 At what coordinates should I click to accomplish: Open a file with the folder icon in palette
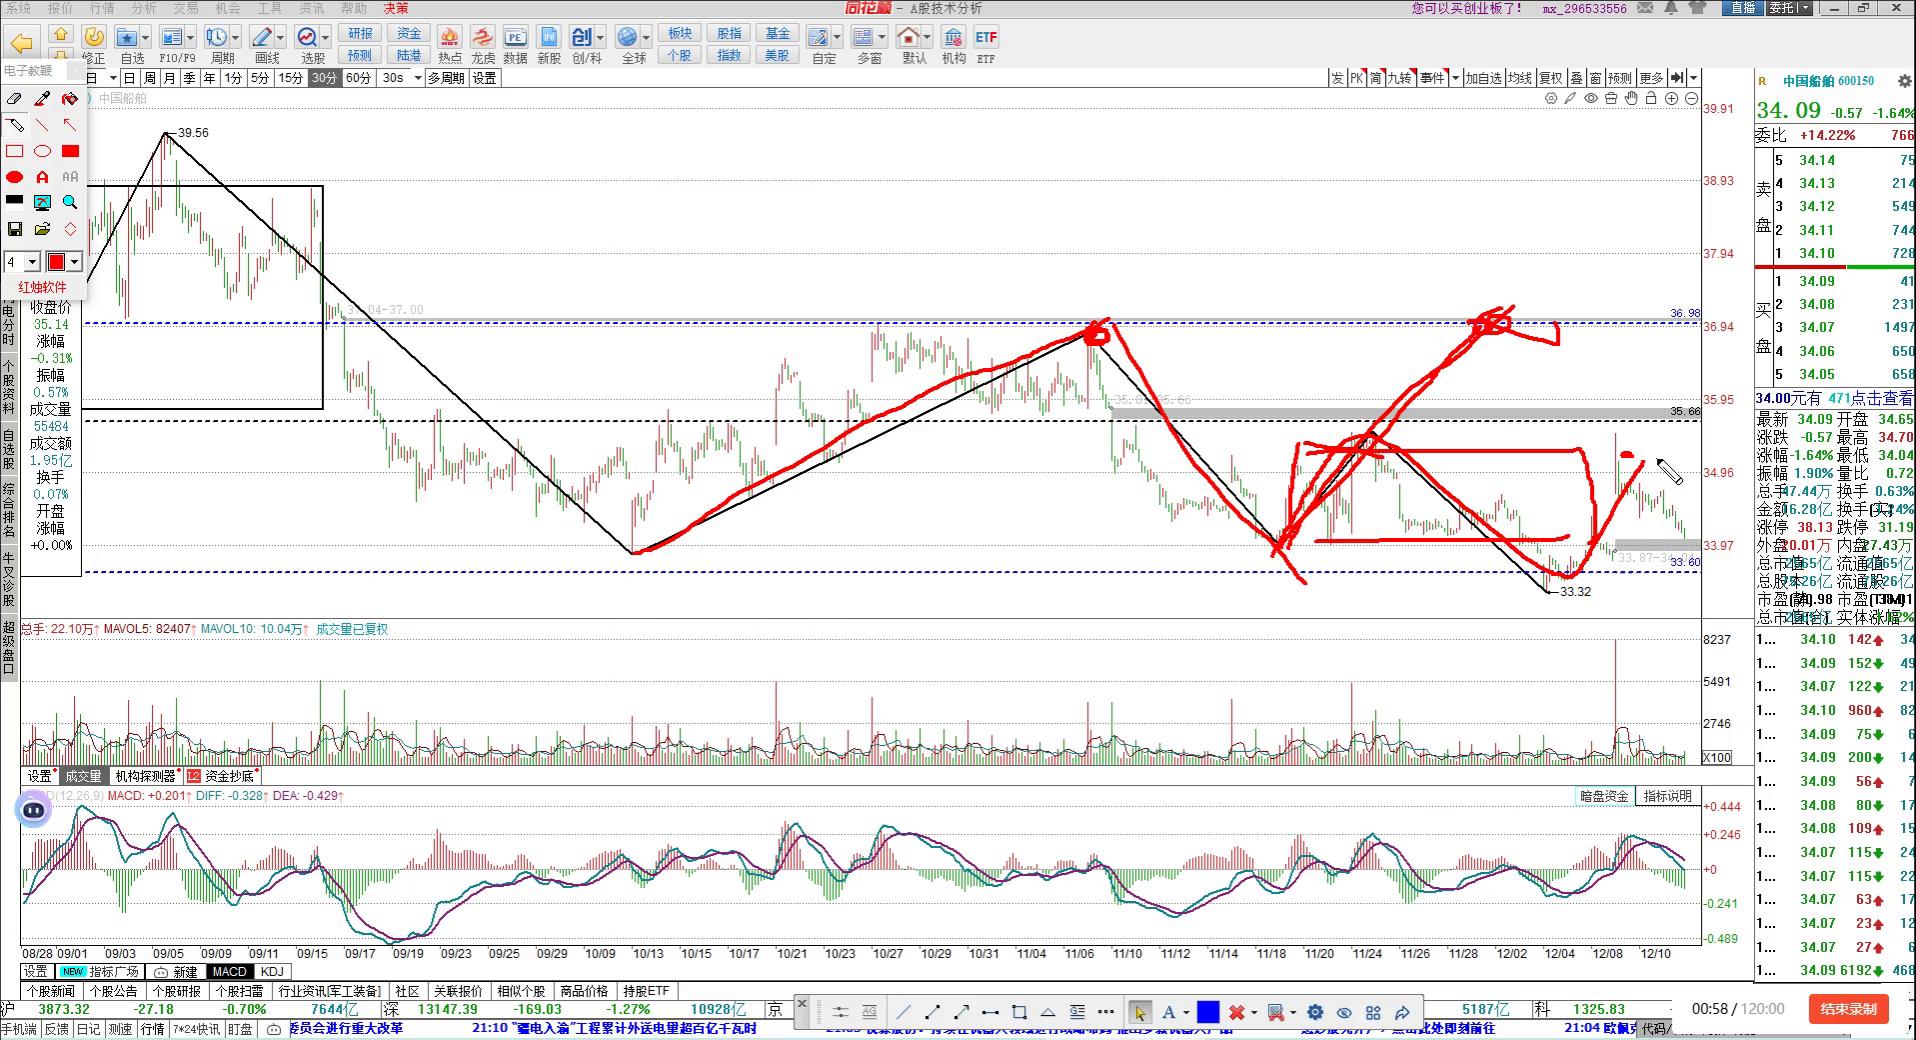(x=42, y=229)
